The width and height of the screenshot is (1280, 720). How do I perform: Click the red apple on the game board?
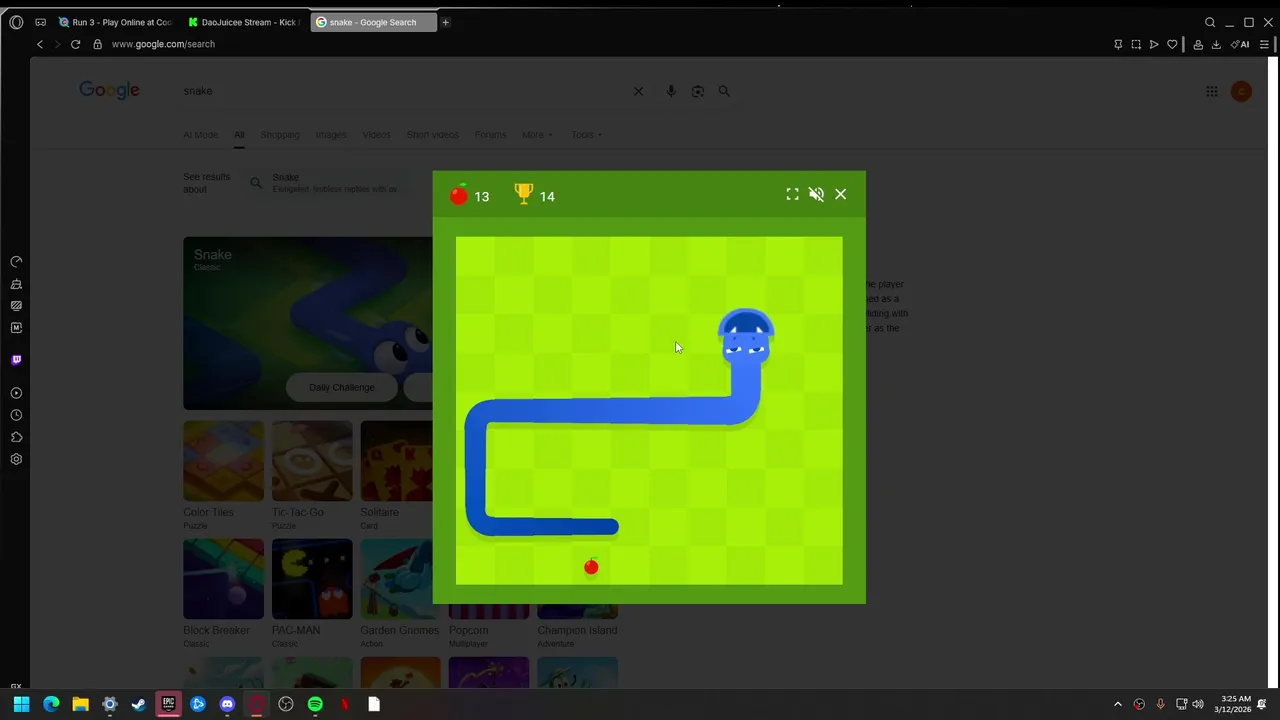591,567
